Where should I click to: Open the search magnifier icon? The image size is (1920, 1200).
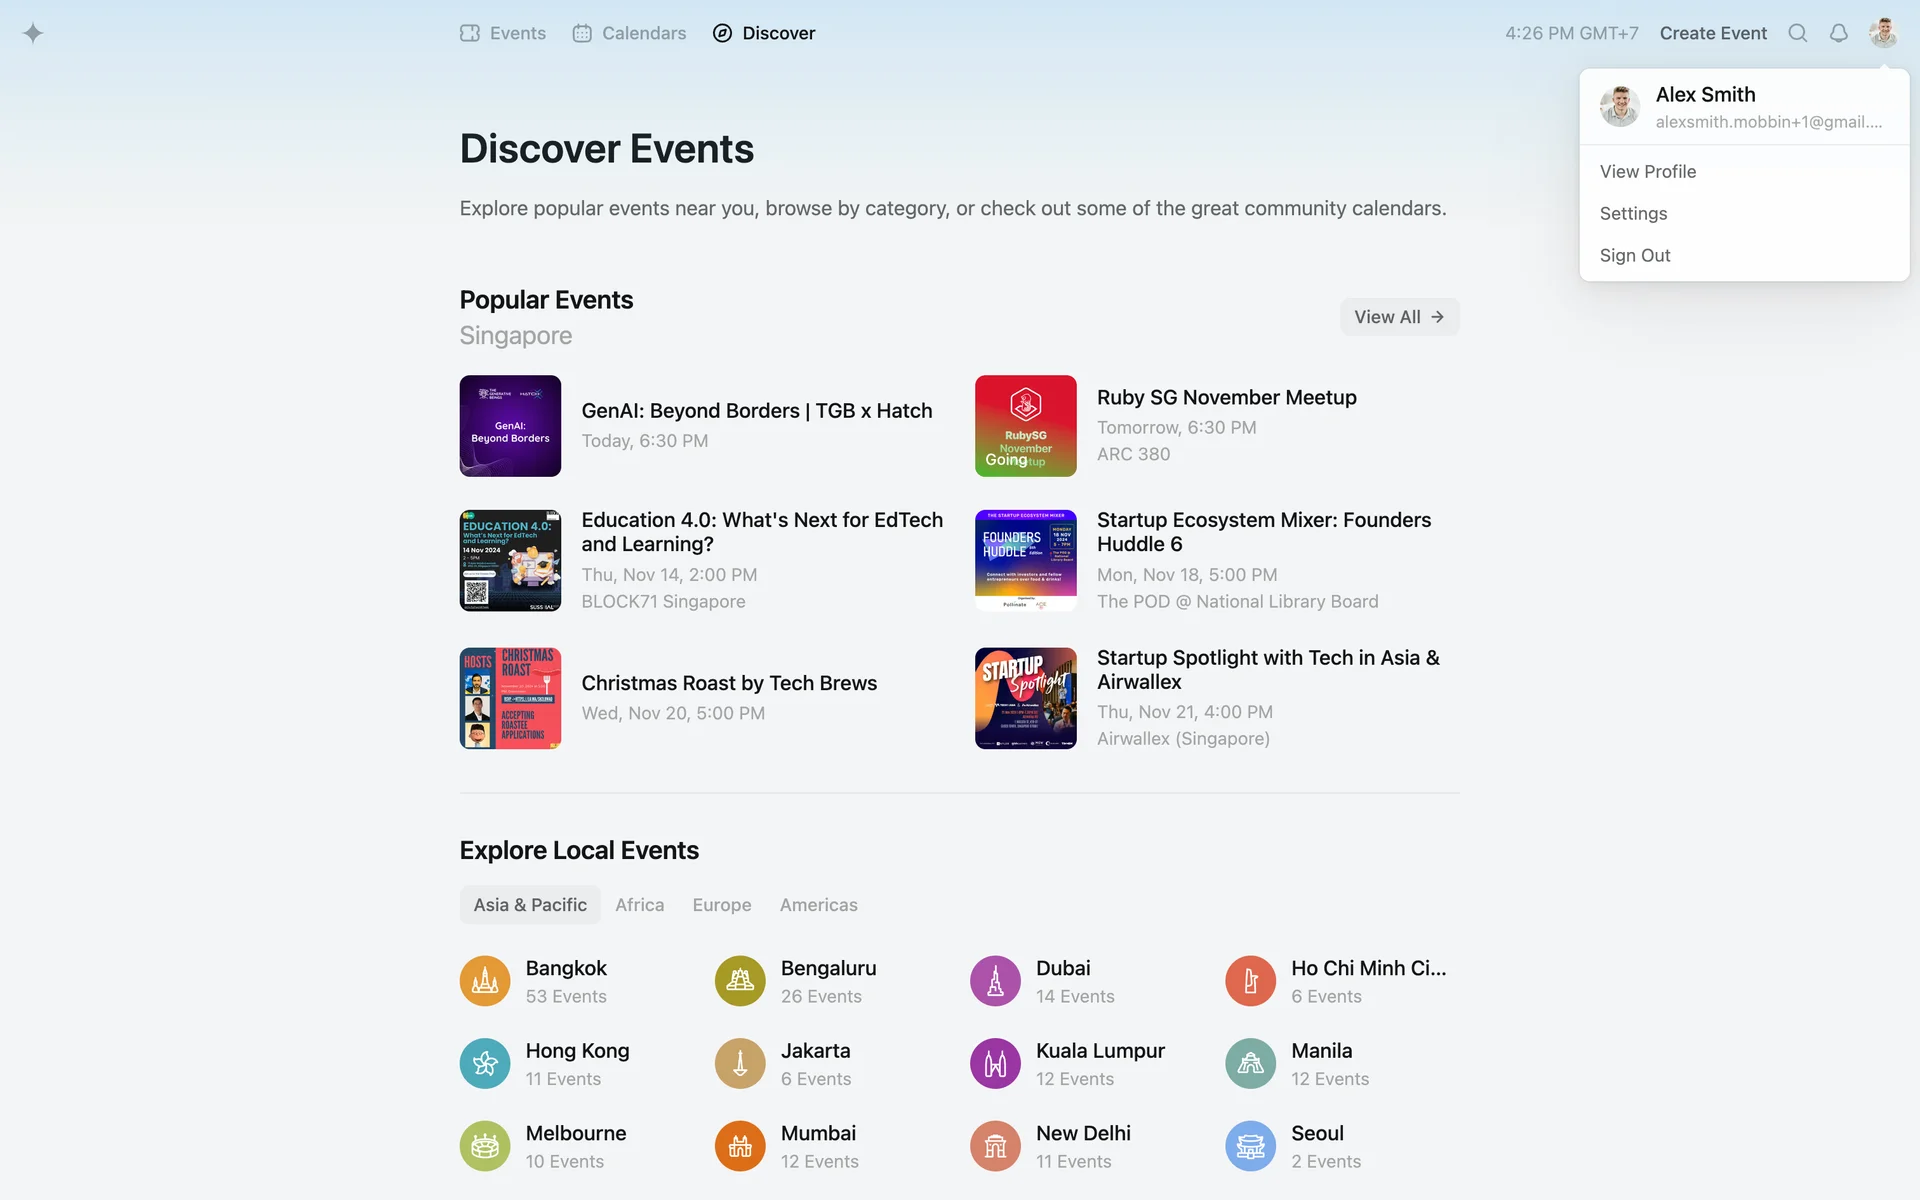coord(1797,33)
